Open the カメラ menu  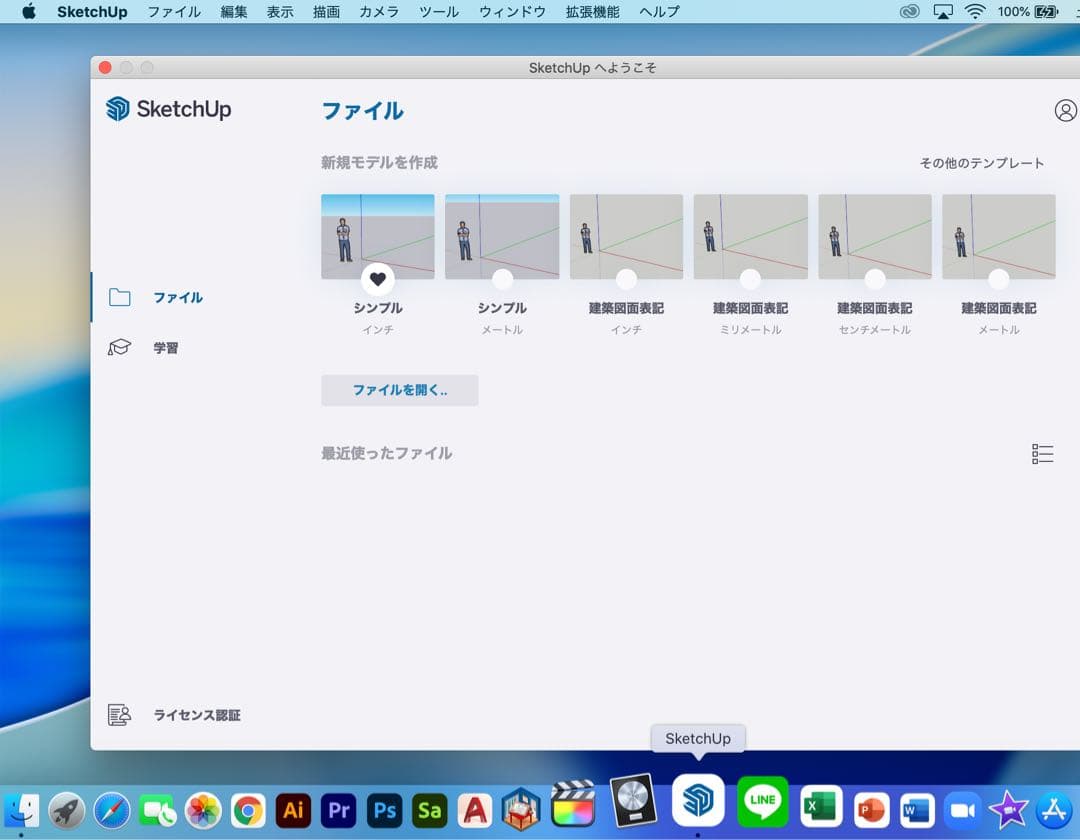[x=378, y=12]
